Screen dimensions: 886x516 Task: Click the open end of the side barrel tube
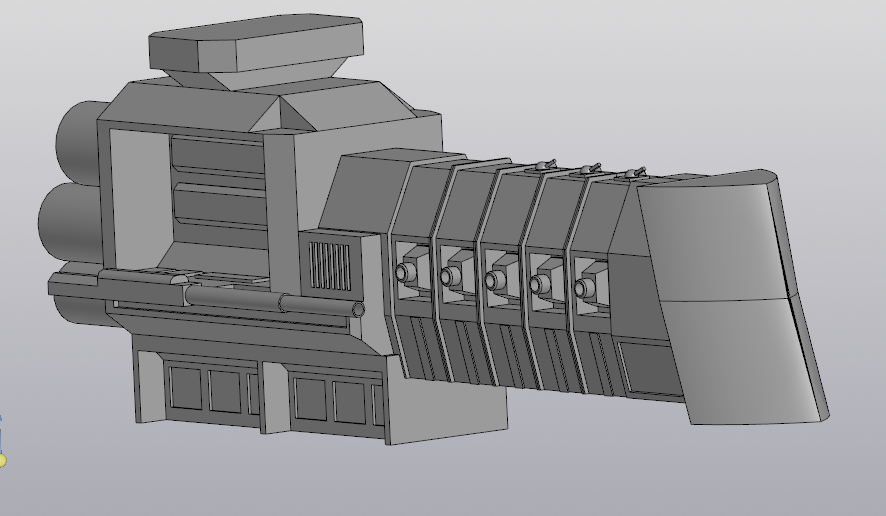click(359, 310)
